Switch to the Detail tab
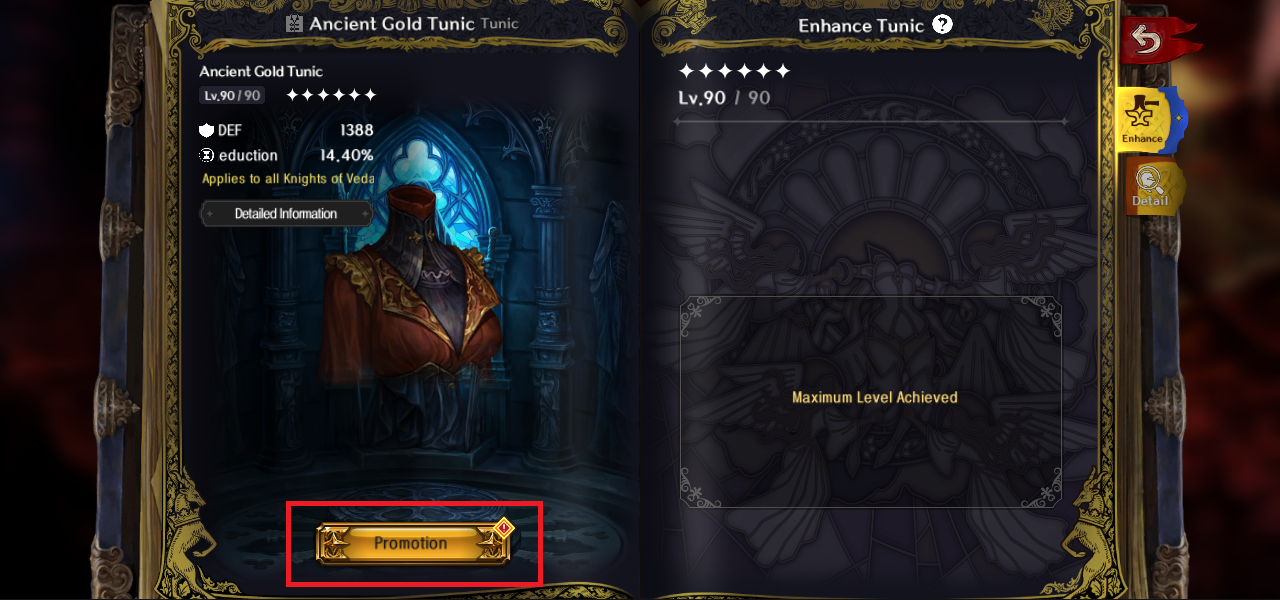The image size is (1280, 600). [x=1150, y=186]
